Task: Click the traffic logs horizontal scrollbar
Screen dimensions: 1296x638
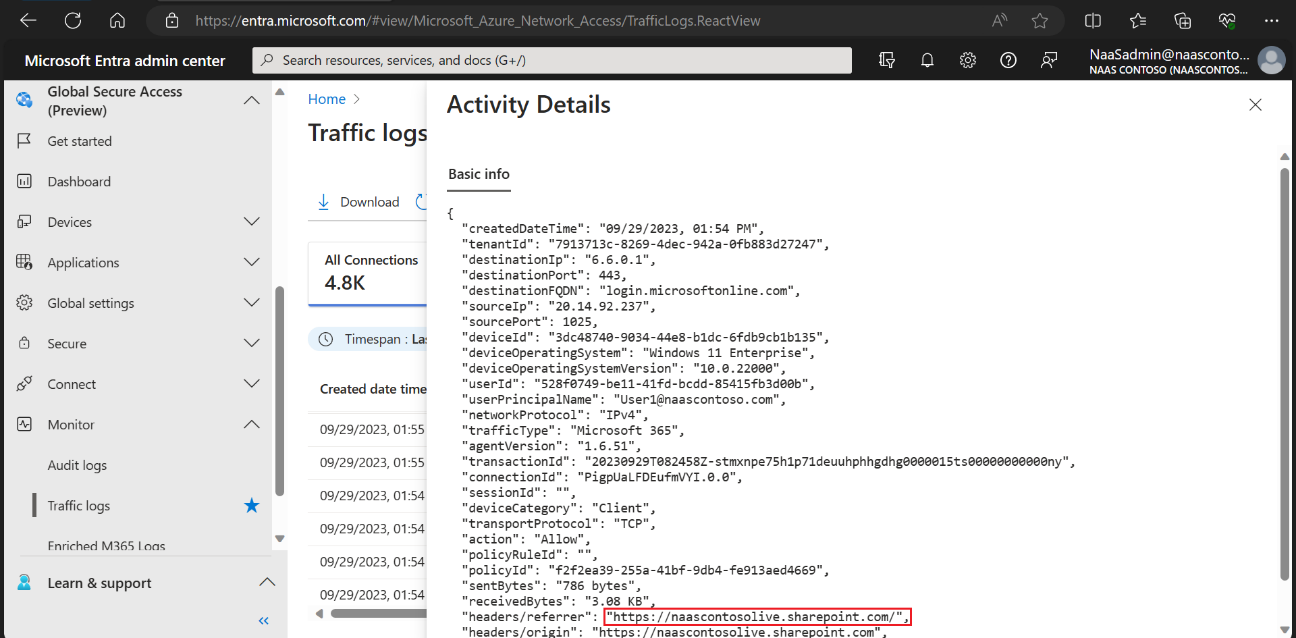Action: [379, 613]
